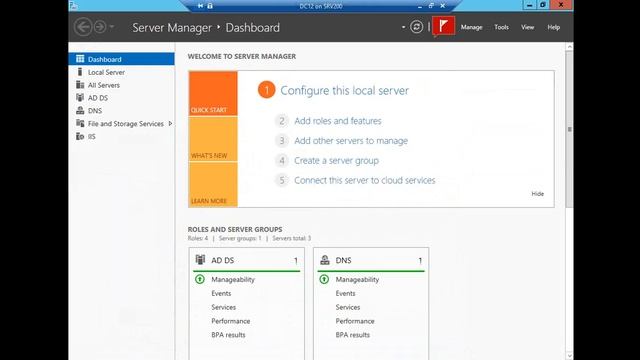Click Create a server group
640x360 pixels.
336,160
